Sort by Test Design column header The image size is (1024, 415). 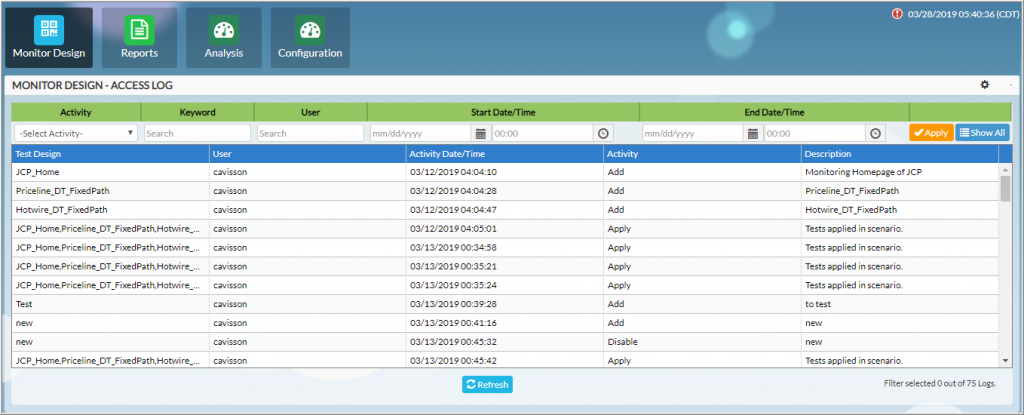pyautogui.click(x=110, y=154)
